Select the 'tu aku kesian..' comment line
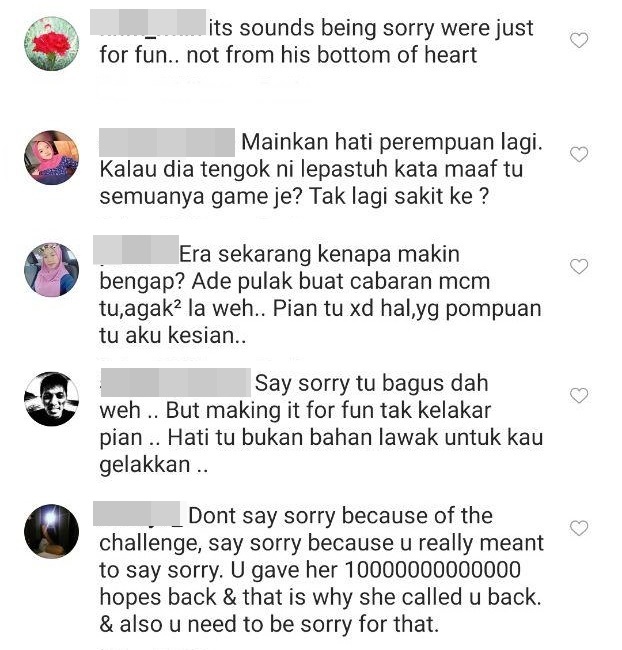The width and height of the screenshot is (622, 650). (173, 335)
